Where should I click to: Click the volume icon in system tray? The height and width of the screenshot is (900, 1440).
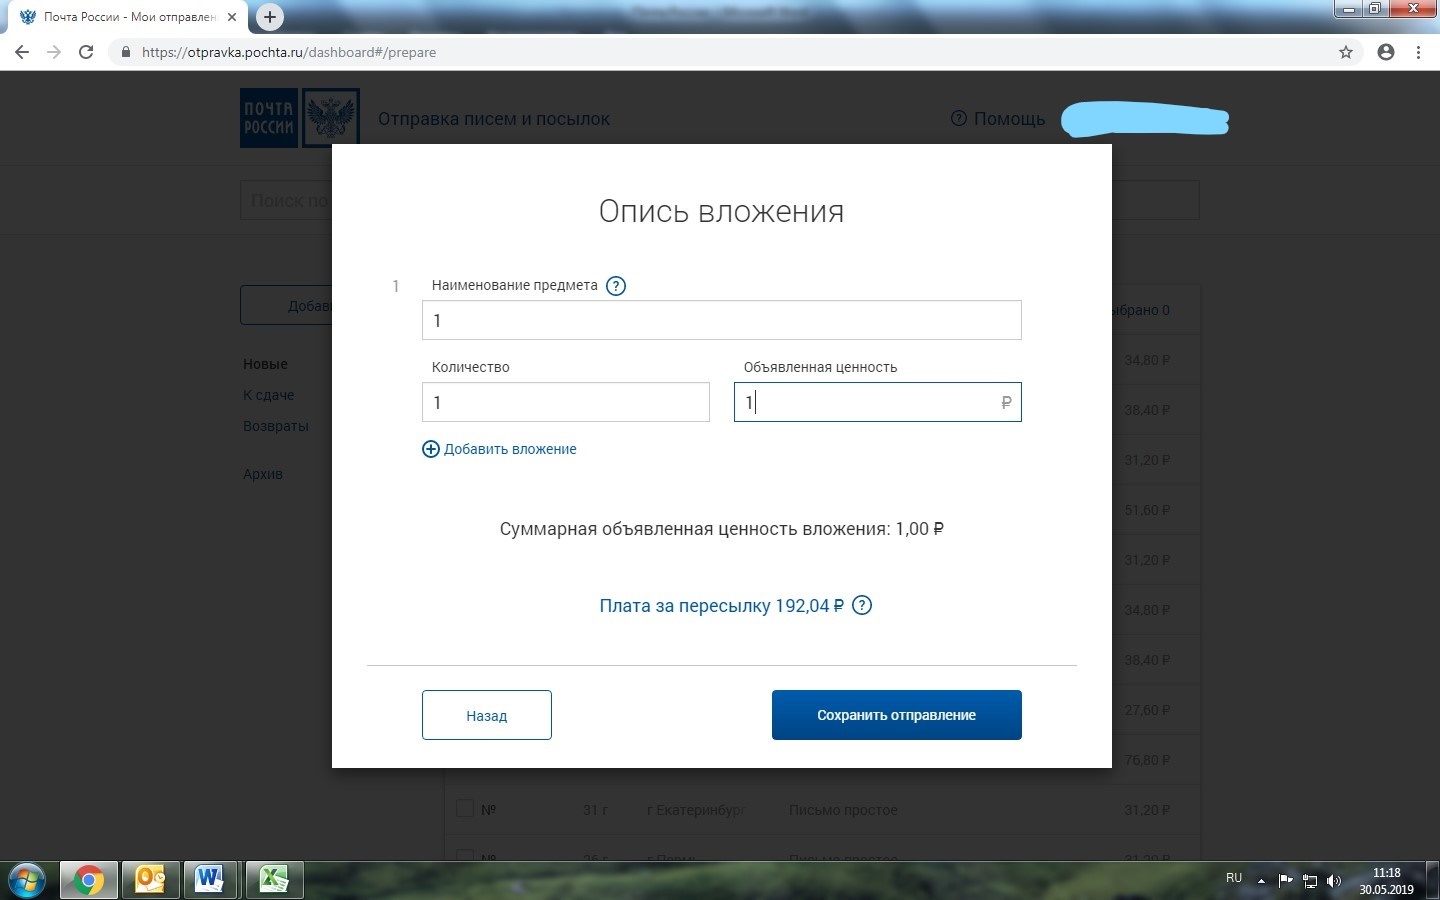point(1333,881)
